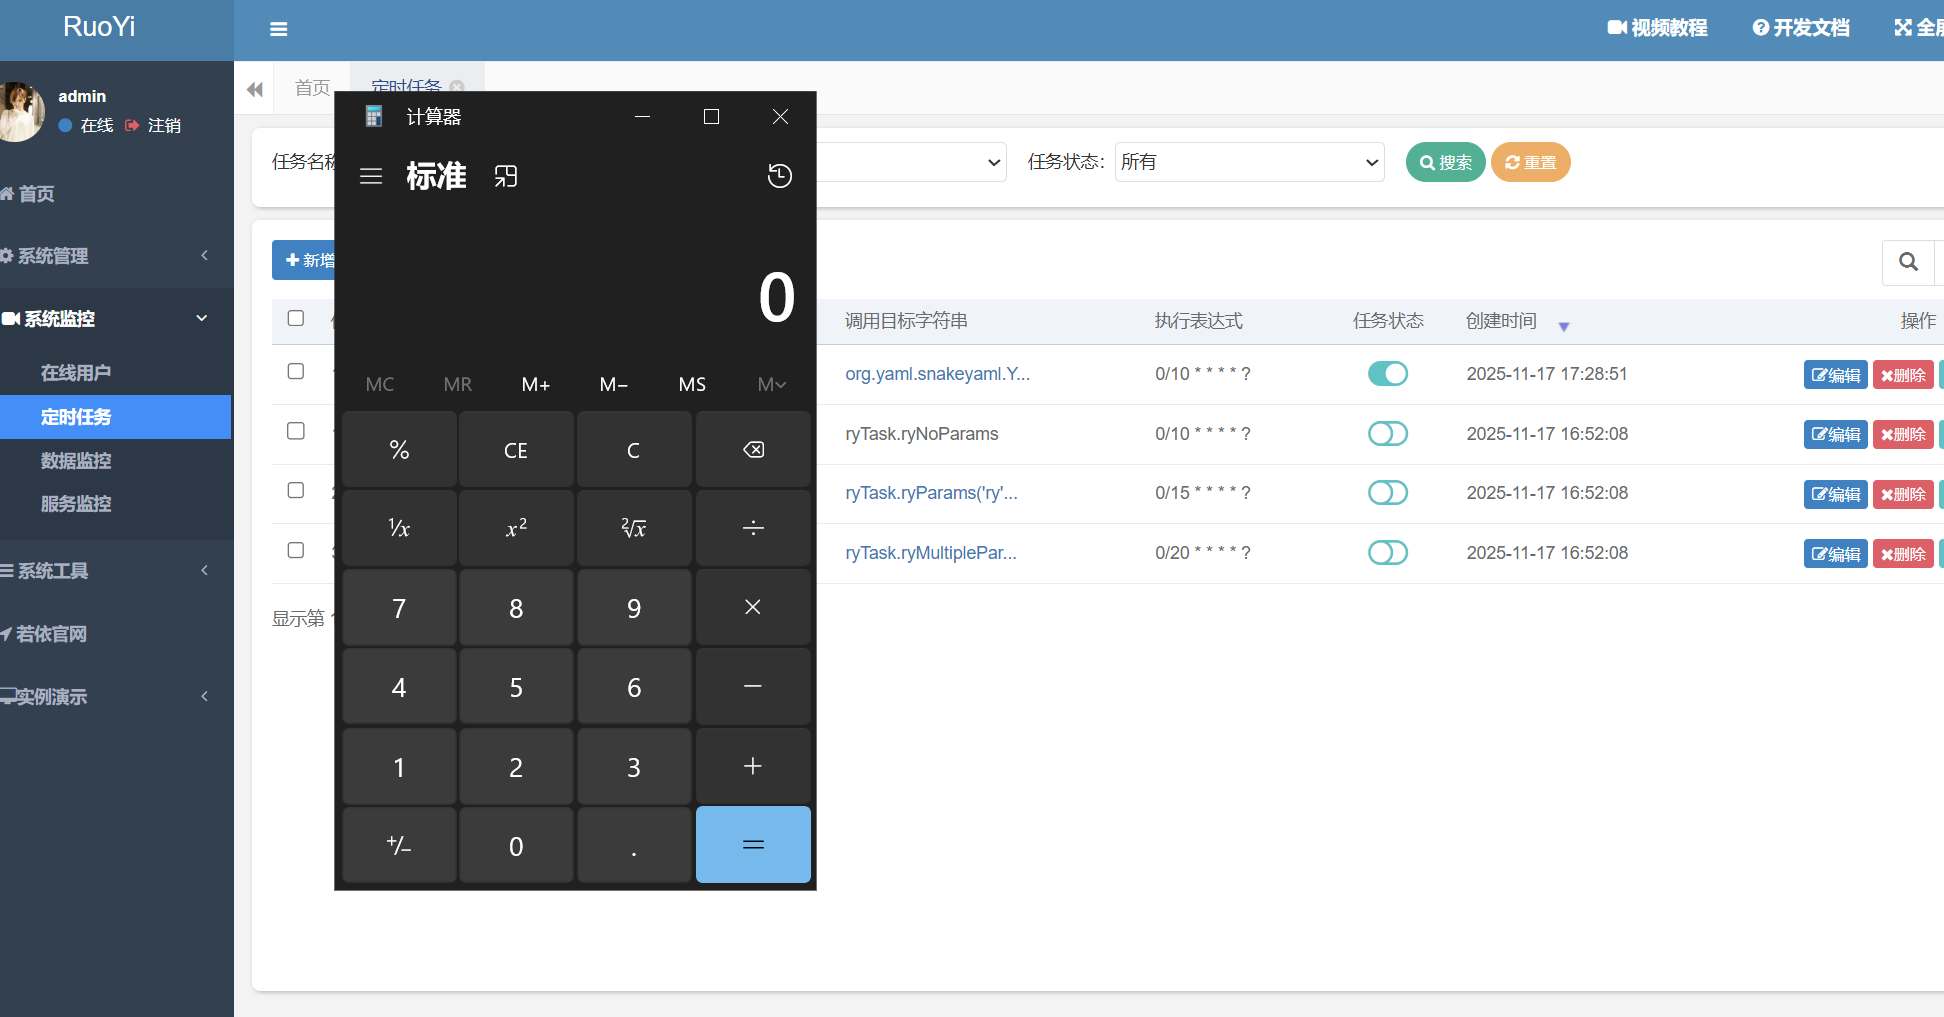Click the calculator multiply key
The width and height of the screenshot is (1944, 1017).
(753, 608)
